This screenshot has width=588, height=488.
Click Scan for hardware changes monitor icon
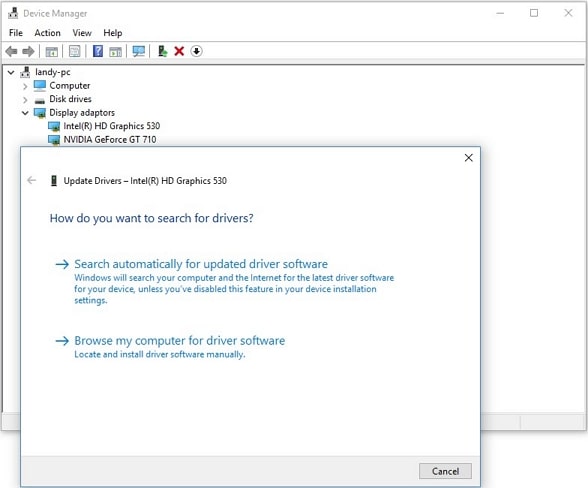[x=139, y=51]
